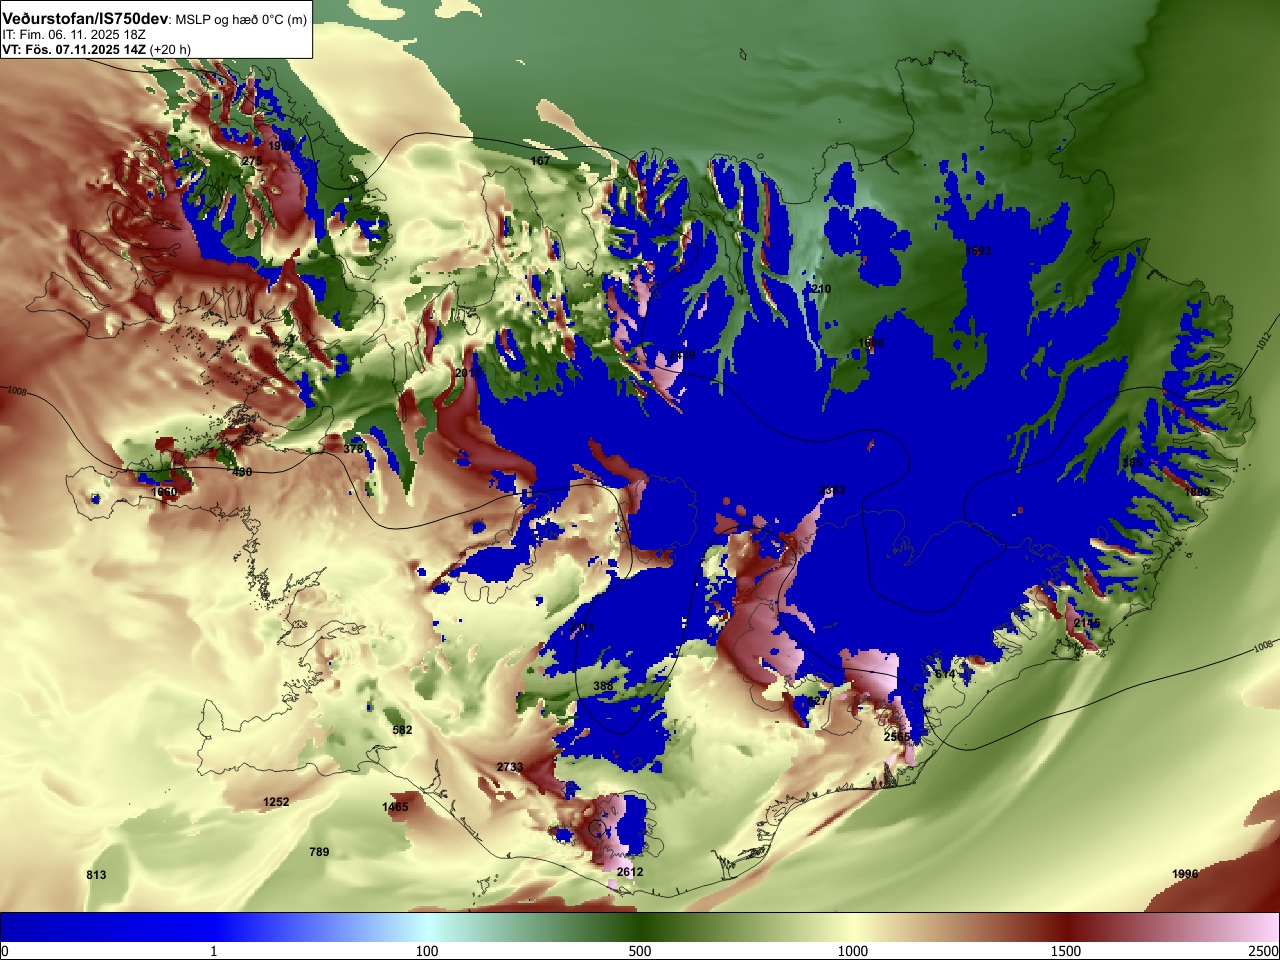Click the map value 275
1280x960 pixels.
click(x=252, y=161)
